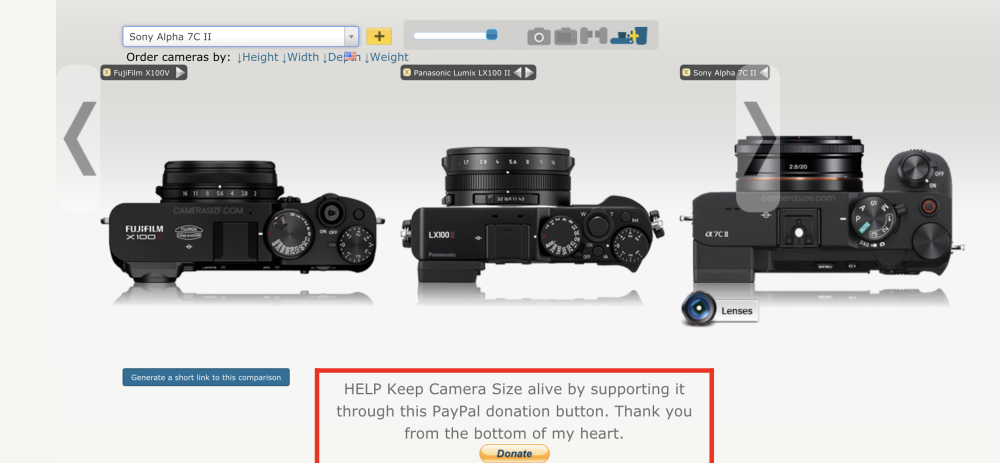Open the camera selection dropdown
Viewport: 1000px width, 463px height.
tap(351, 36)
